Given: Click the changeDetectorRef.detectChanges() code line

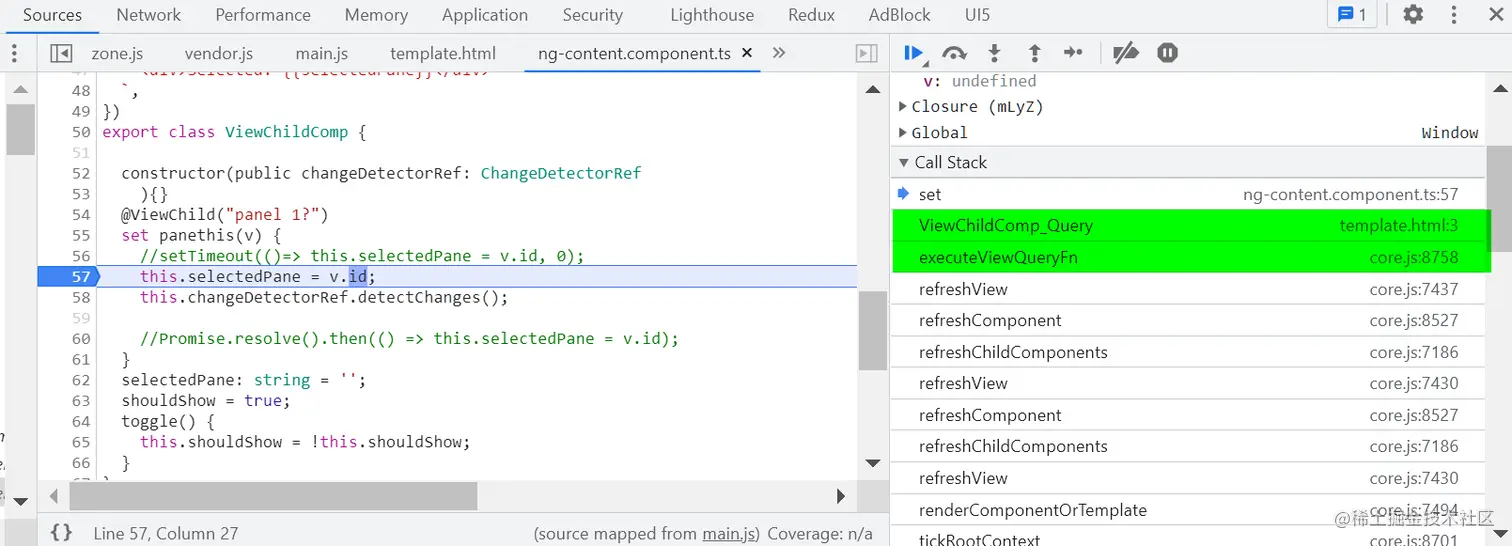Looking at the screenshot, I should coord(324,298).
